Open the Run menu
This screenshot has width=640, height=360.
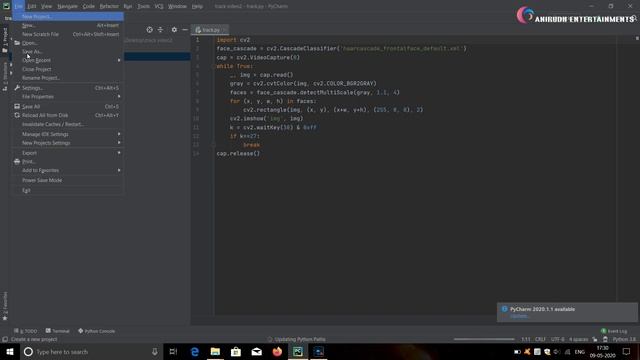[128, 6]
